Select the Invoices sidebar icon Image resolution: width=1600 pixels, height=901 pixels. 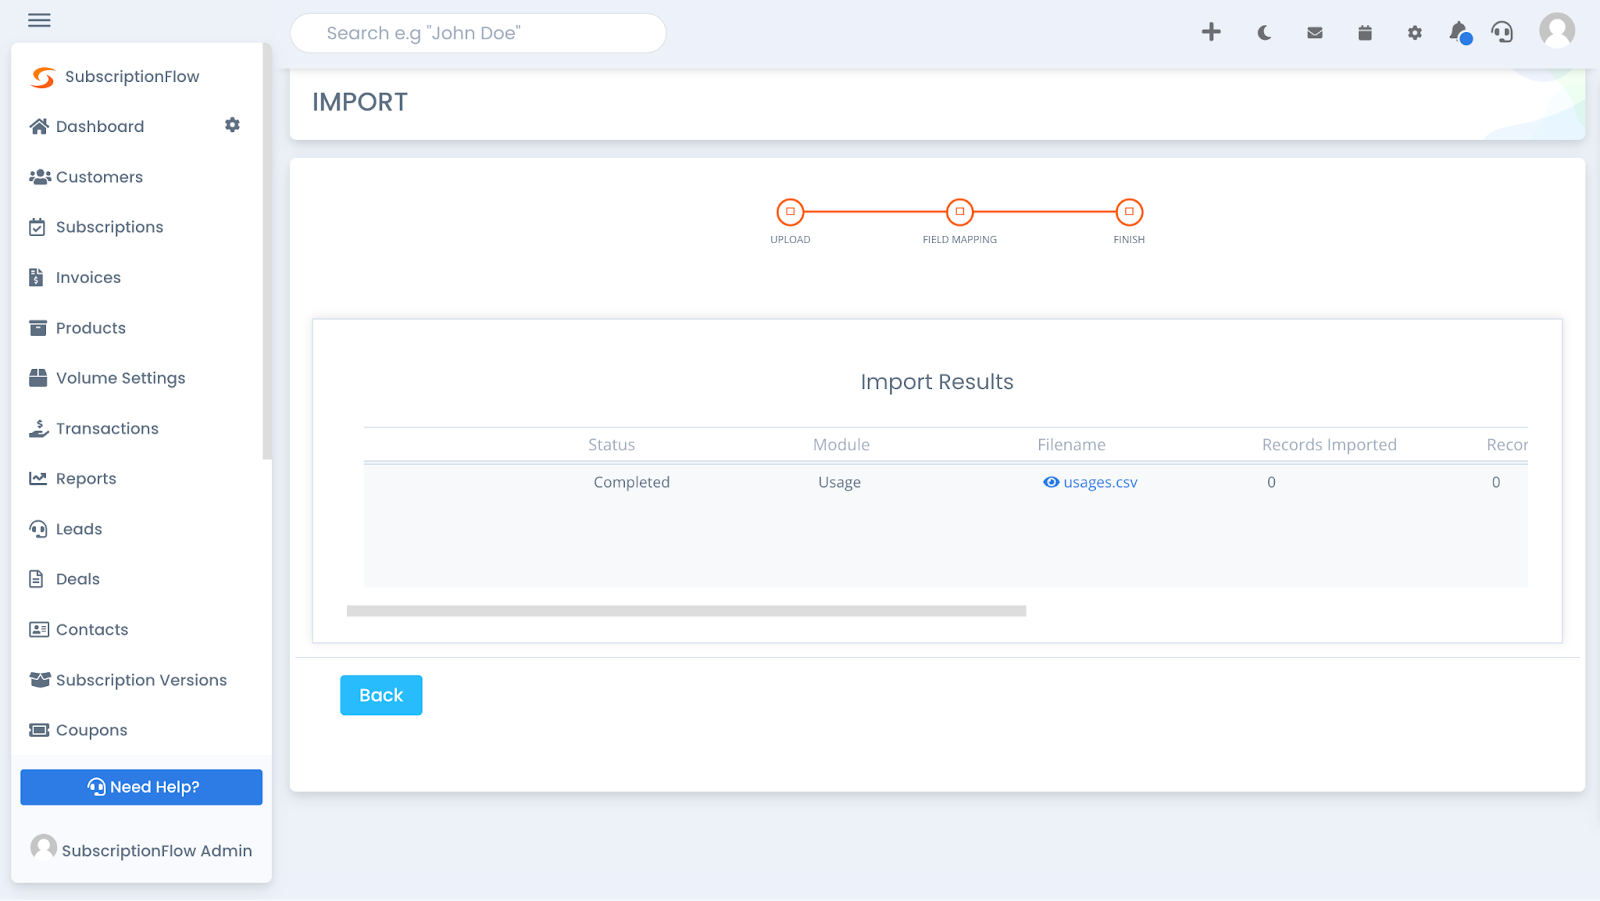click(x=38, y=277)
